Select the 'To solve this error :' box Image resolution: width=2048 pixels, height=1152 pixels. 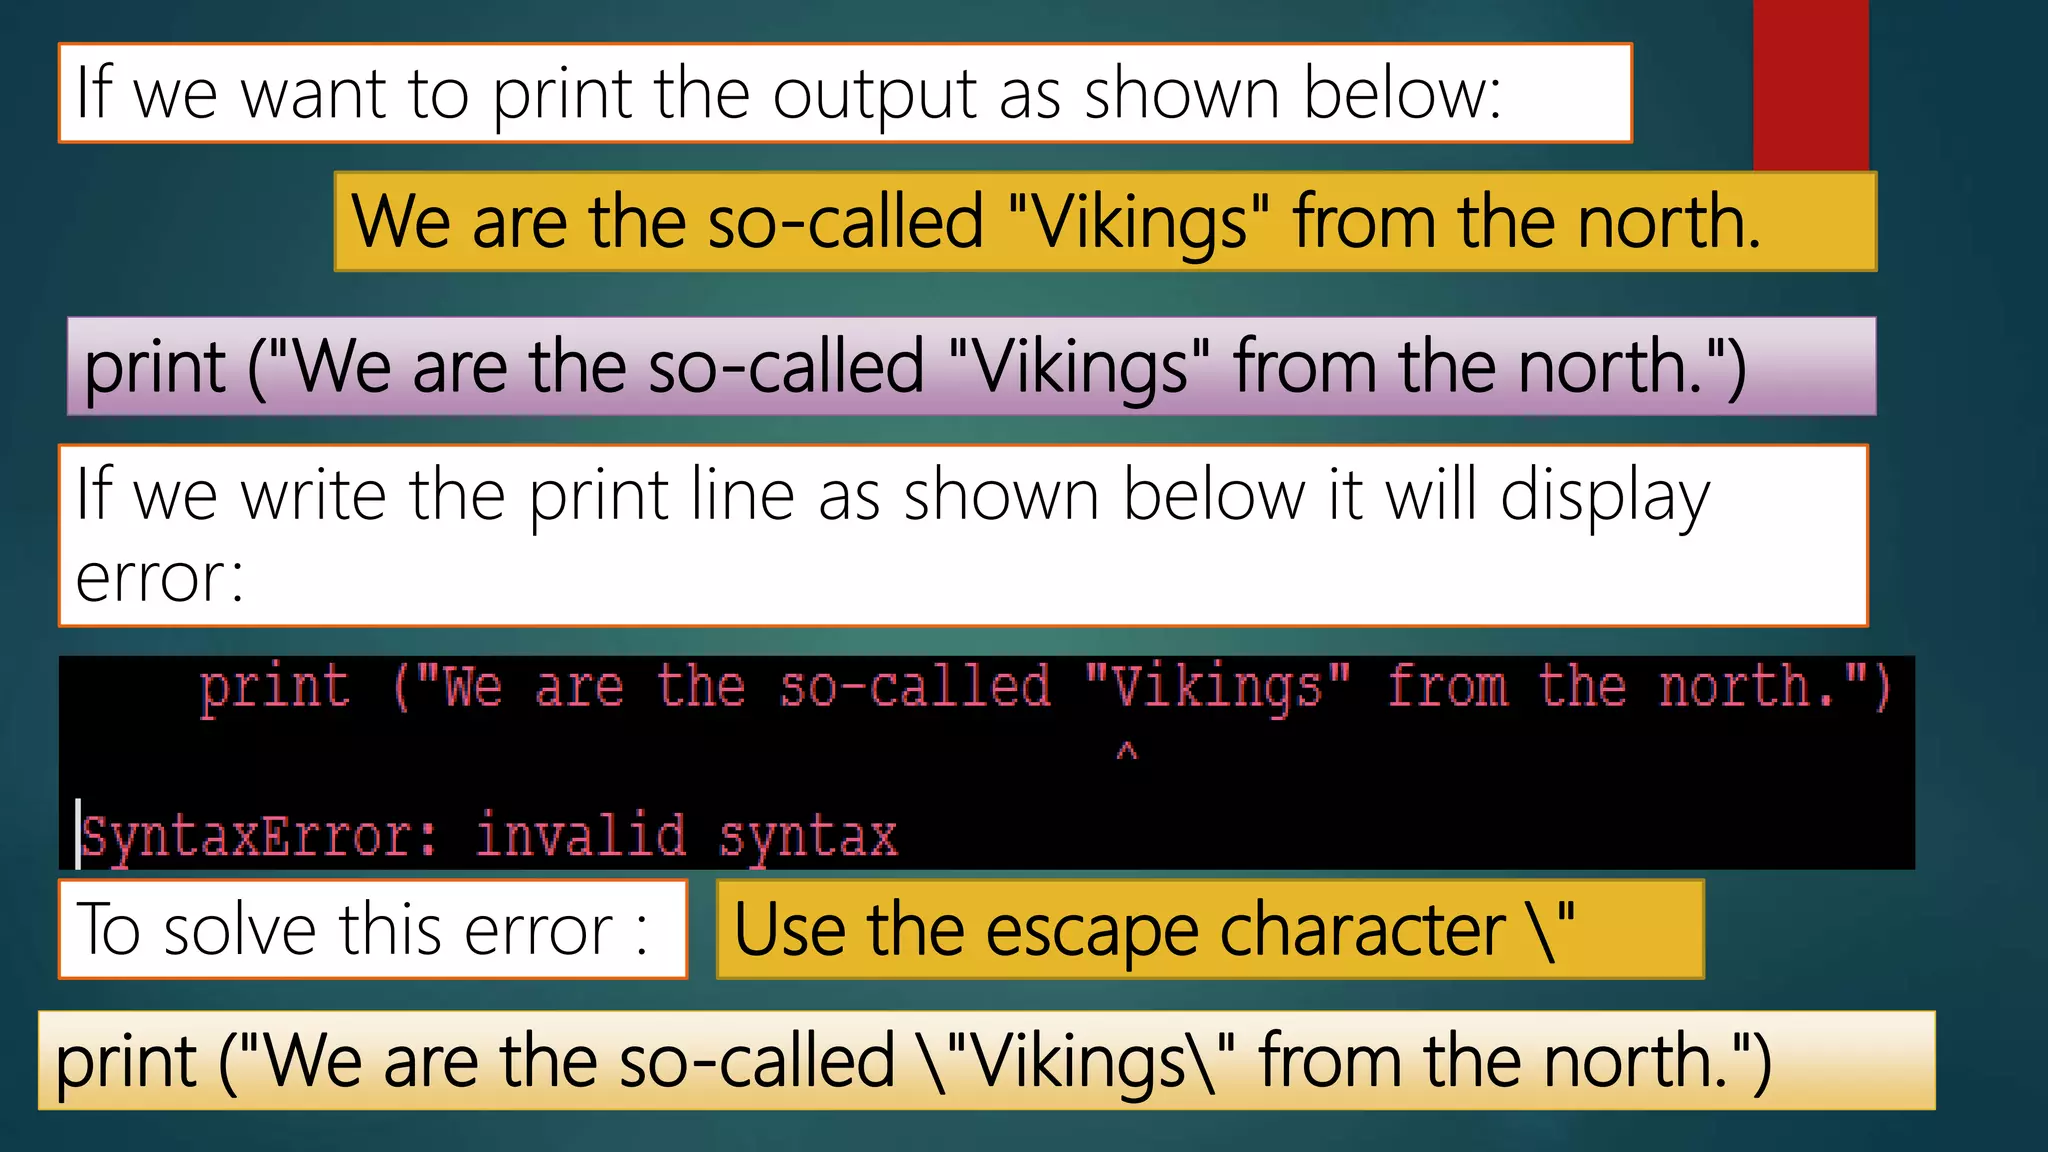[x=372, y=929]
